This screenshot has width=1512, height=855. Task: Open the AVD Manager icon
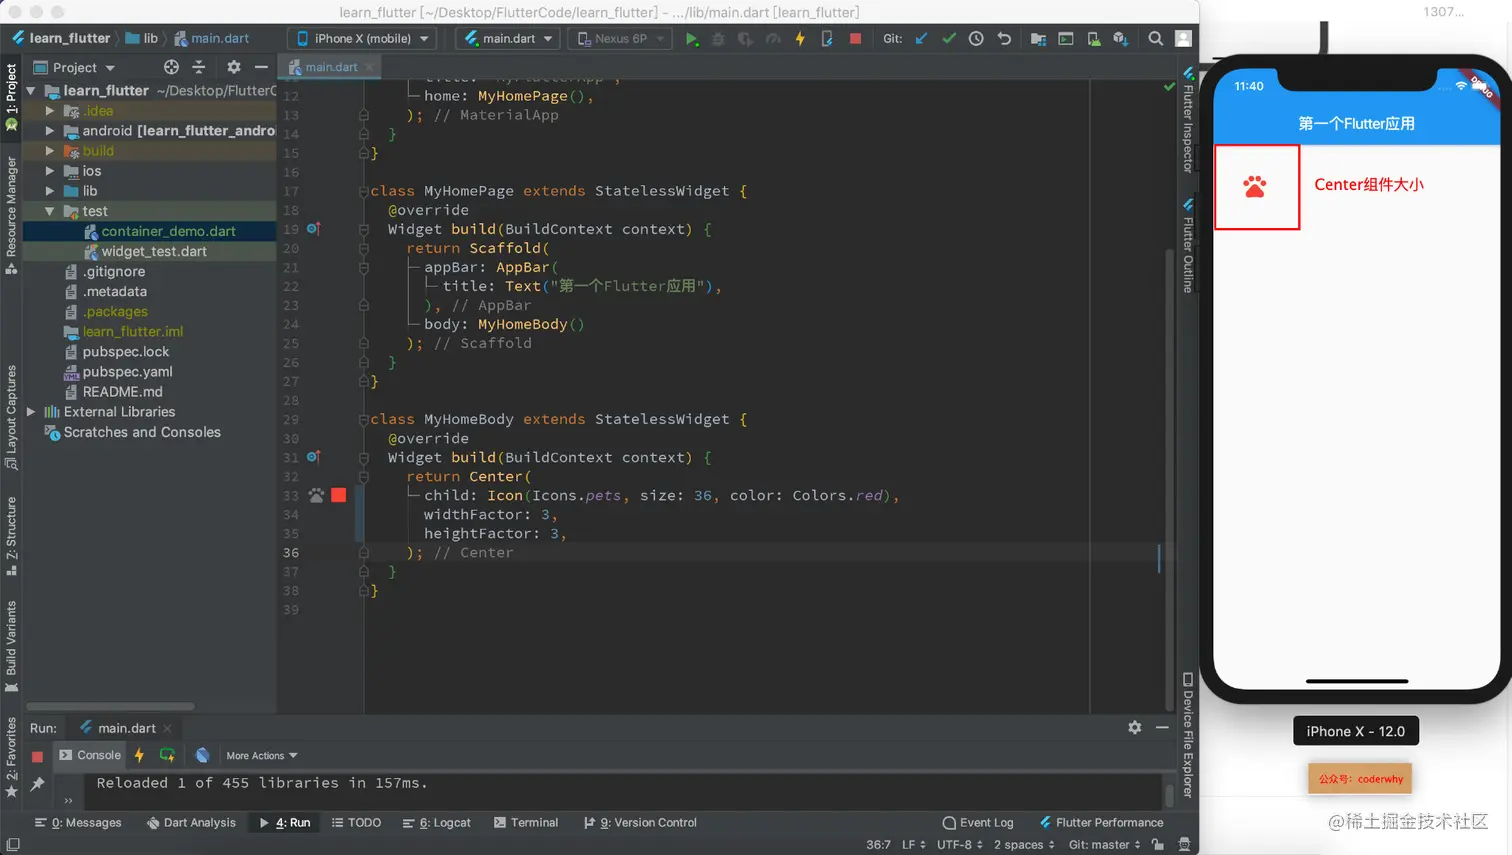point(1094,39)
